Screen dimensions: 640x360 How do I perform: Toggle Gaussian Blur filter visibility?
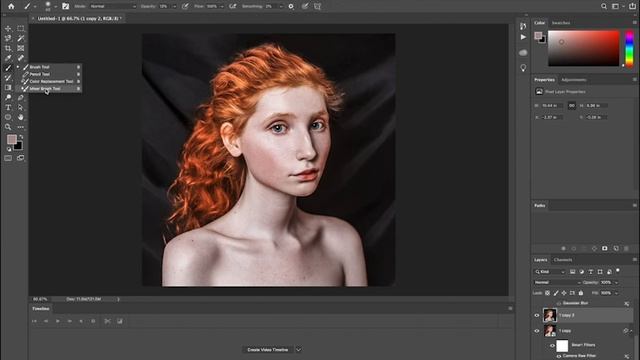tap(558, 303)
